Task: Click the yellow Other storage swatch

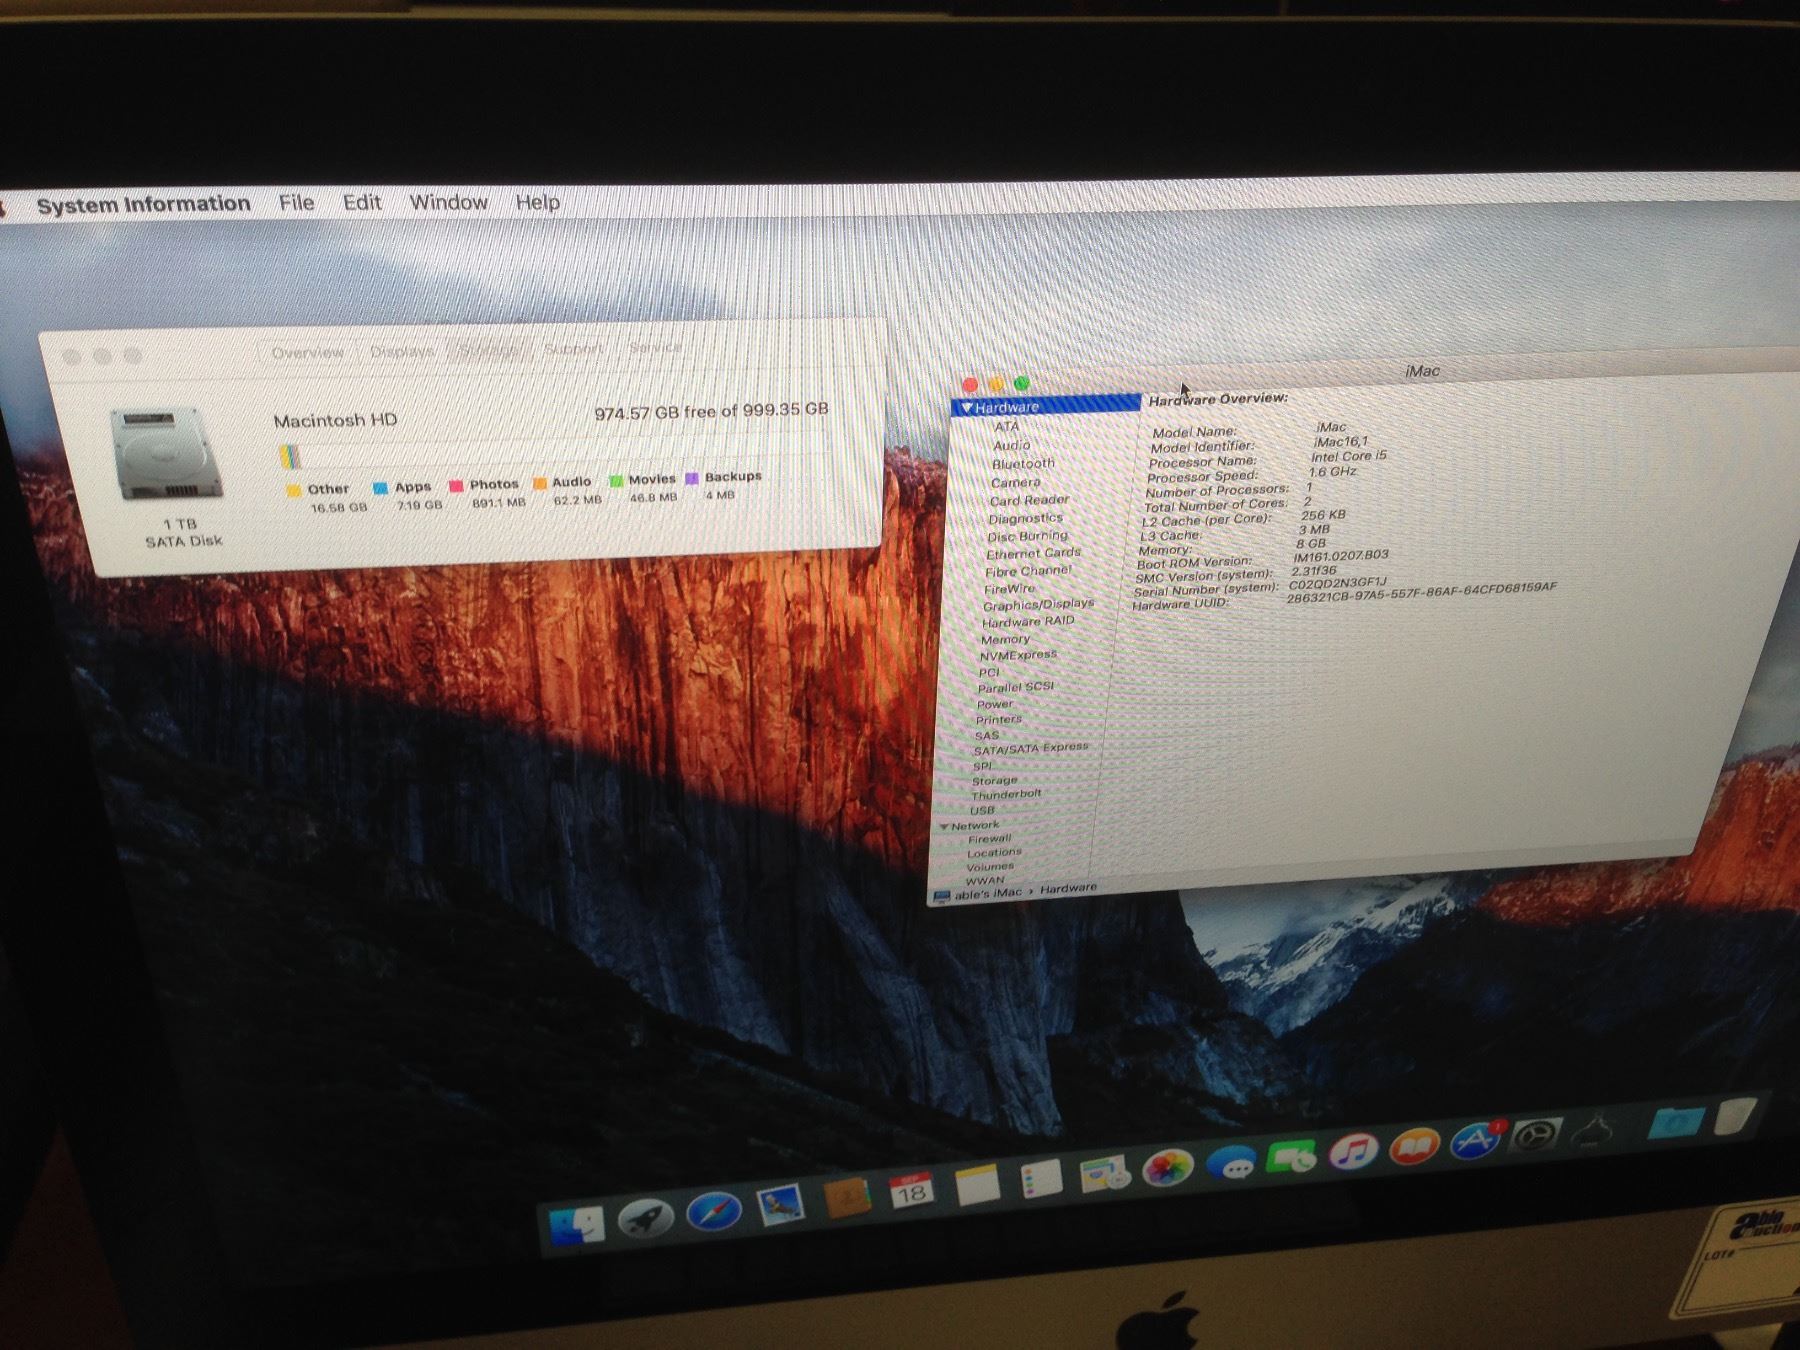Action: tap(293, 490)
